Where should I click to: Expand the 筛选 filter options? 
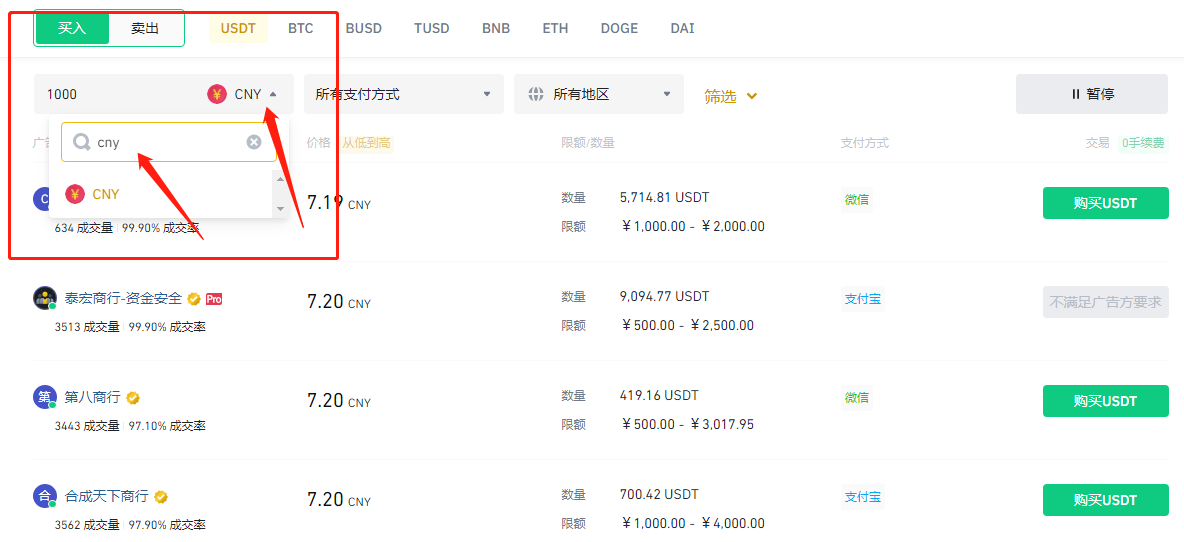click(x=731, y=96)
